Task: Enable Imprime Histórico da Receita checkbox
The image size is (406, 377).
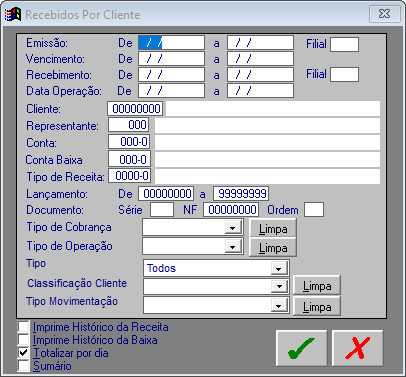Action: coord(24,327)
